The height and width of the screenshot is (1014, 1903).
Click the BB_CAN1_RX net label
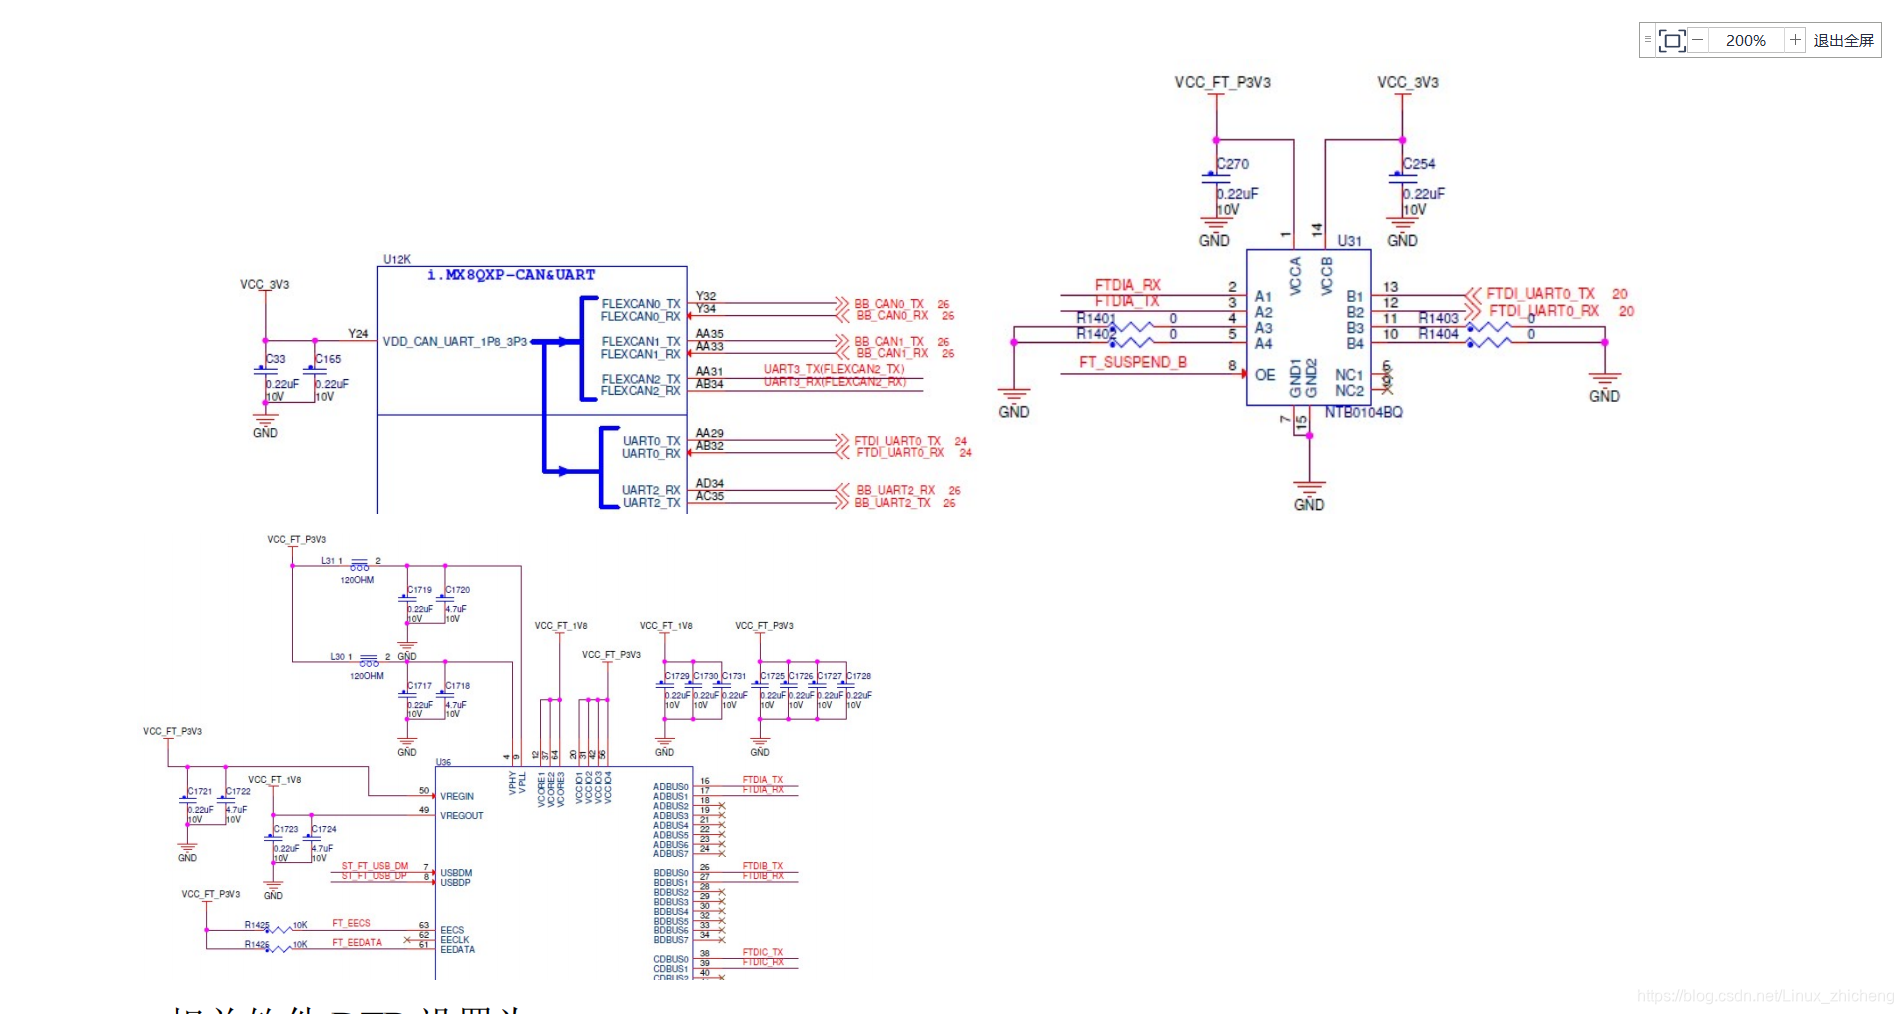click(x=892, y=353)
